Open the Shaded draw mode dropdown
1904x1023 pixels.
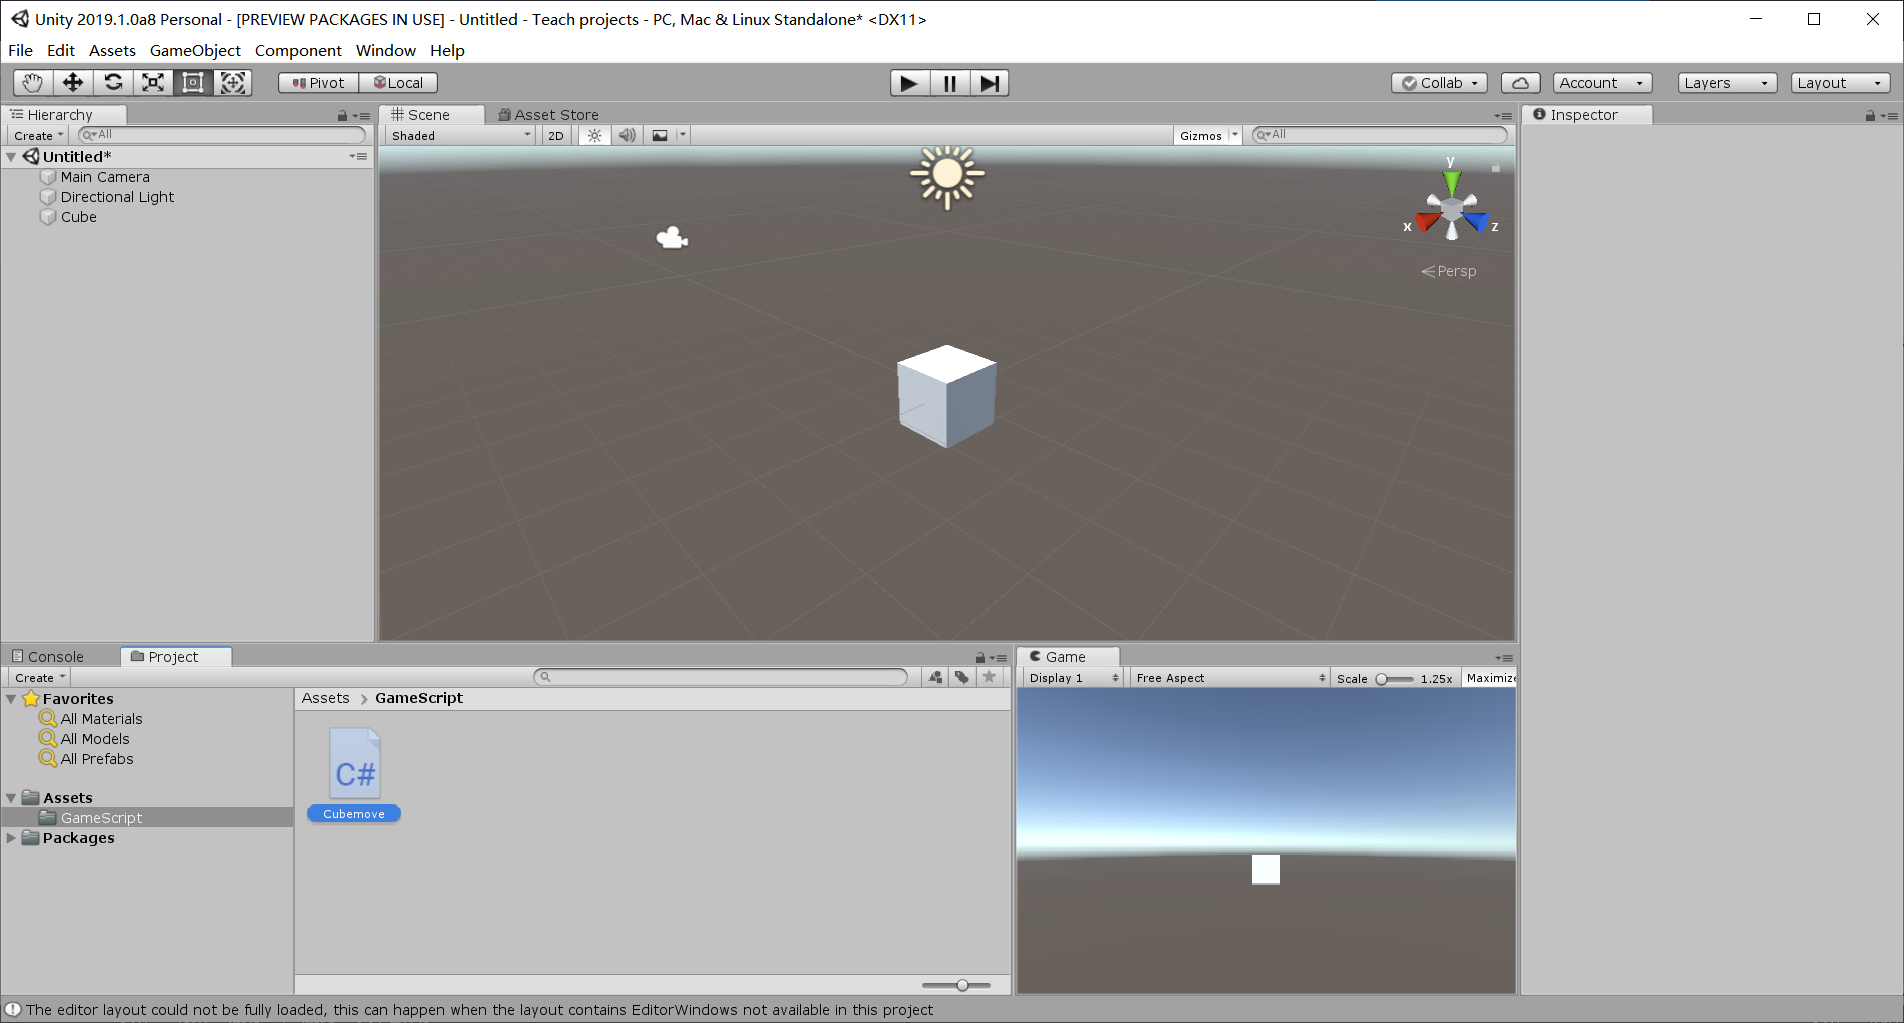tap(458, 135)
